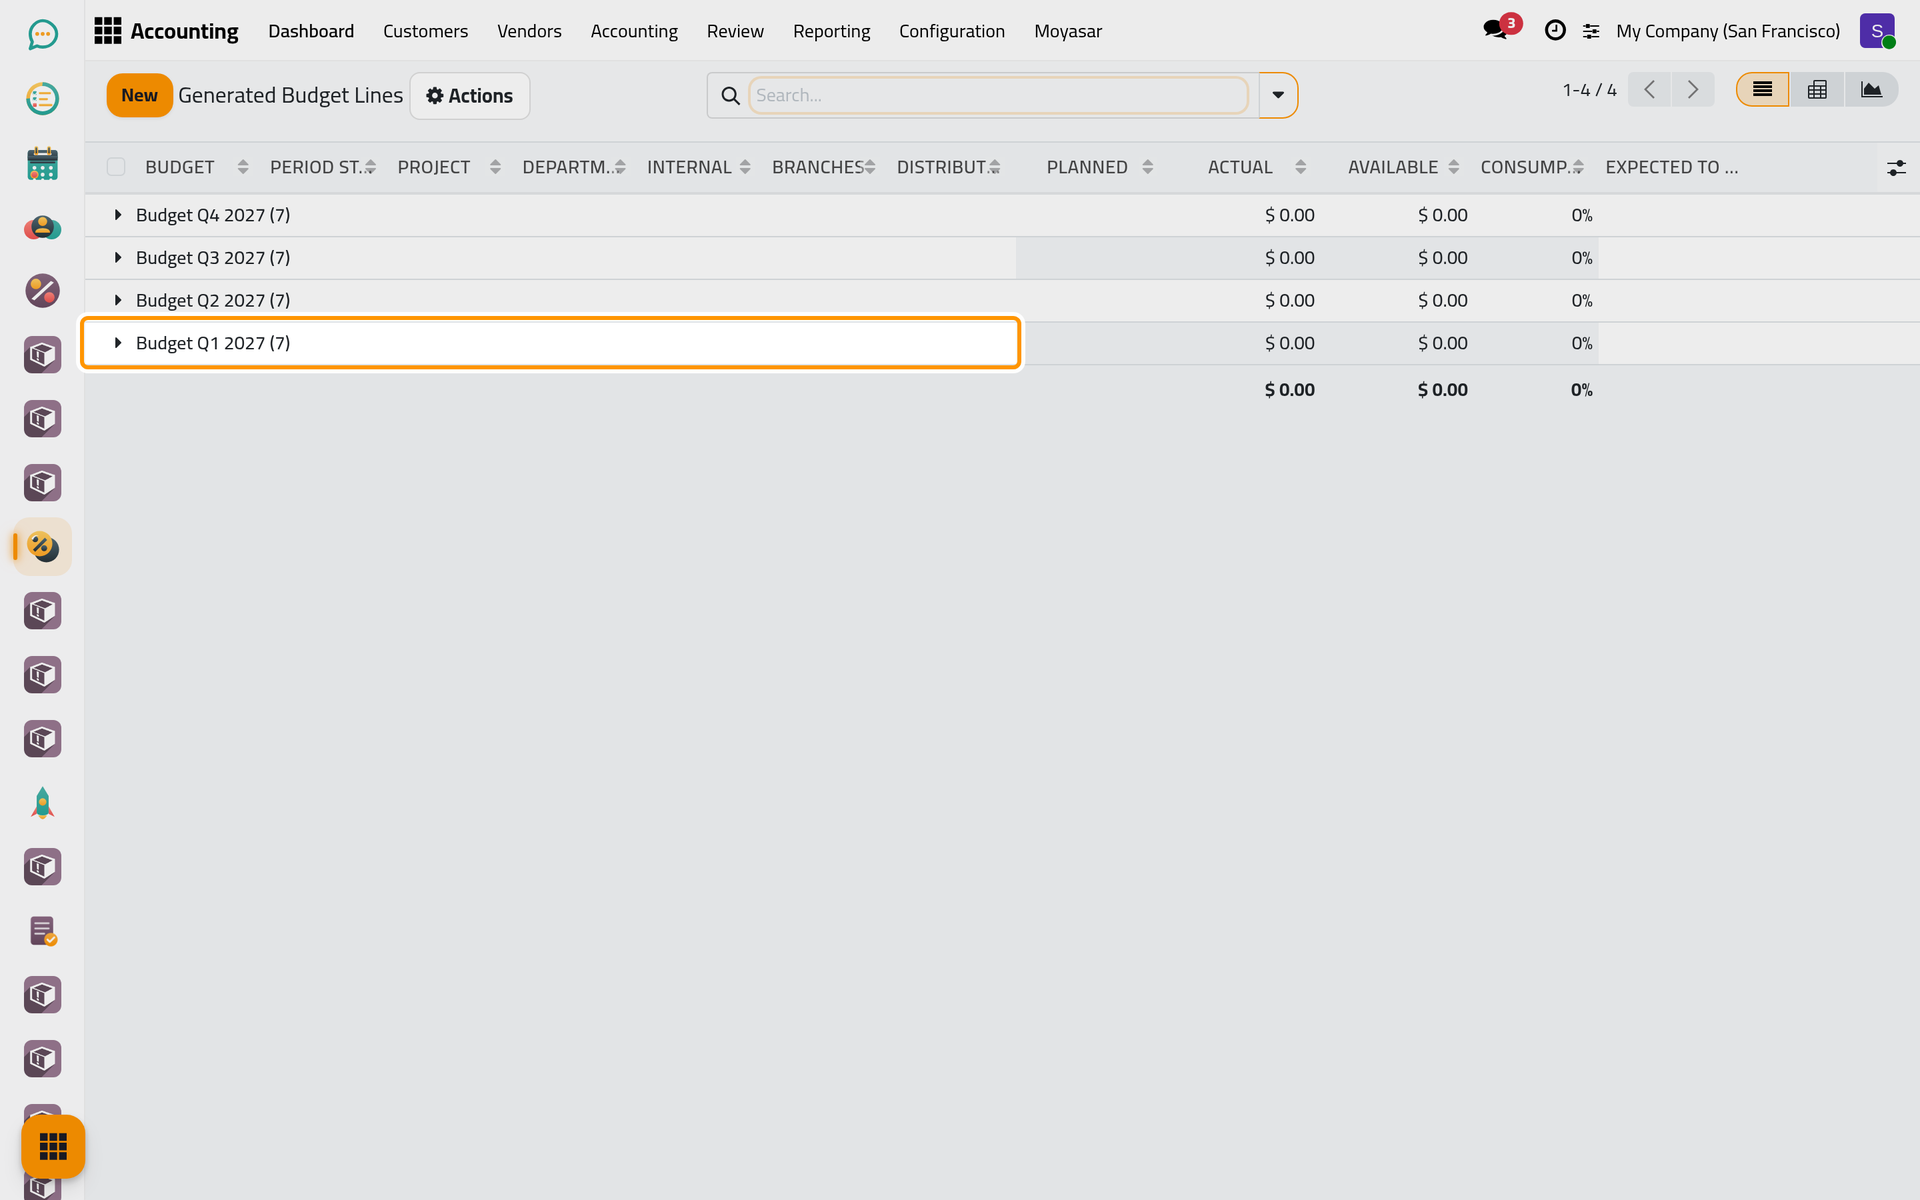
Task: Click the New button
Action: (139, 95)
